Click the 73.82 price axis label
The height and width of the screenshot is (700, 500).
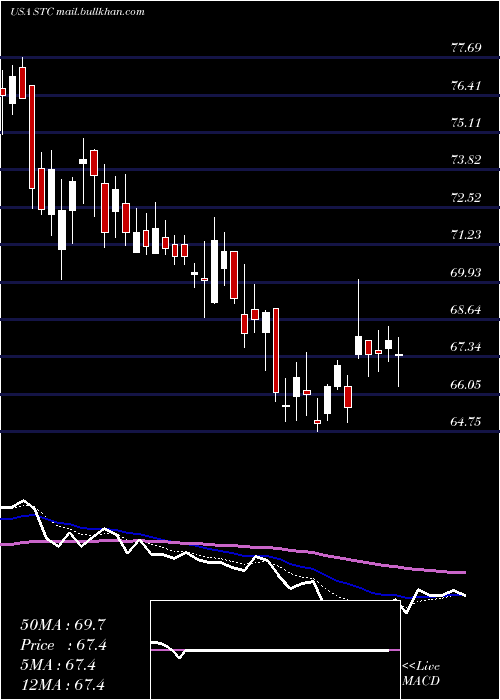[x=466, y=159]
